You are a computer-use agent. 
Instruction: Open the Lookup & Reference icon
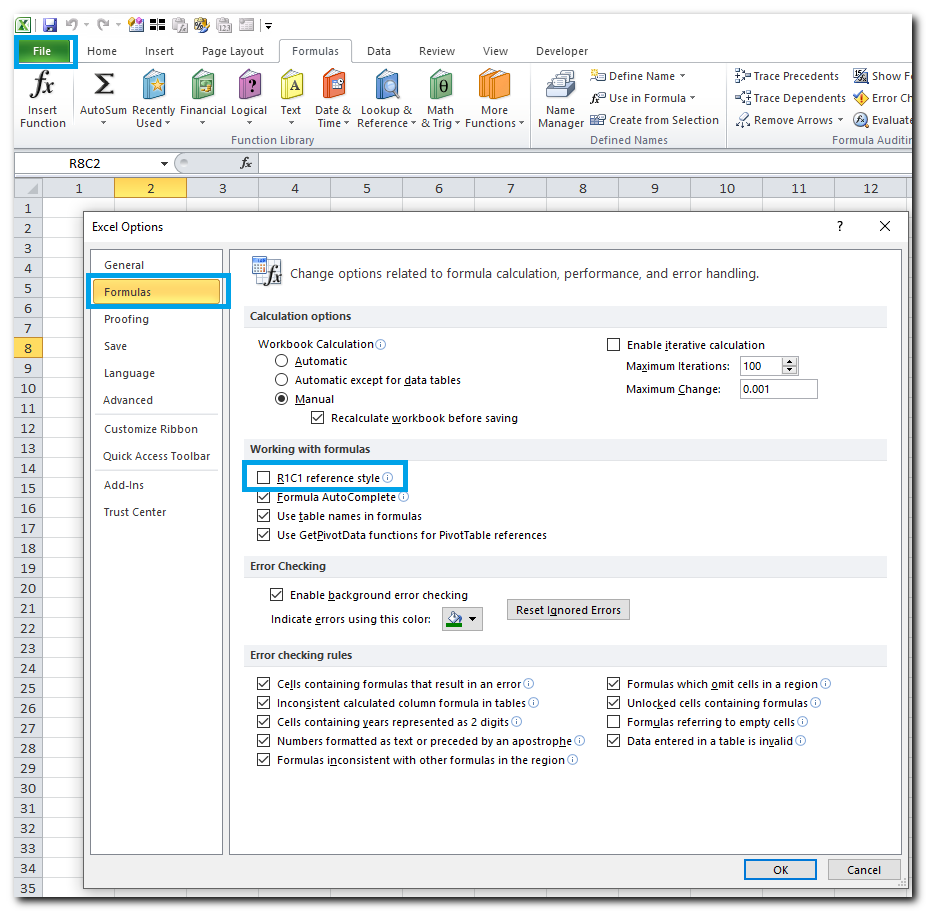point(386,85)
